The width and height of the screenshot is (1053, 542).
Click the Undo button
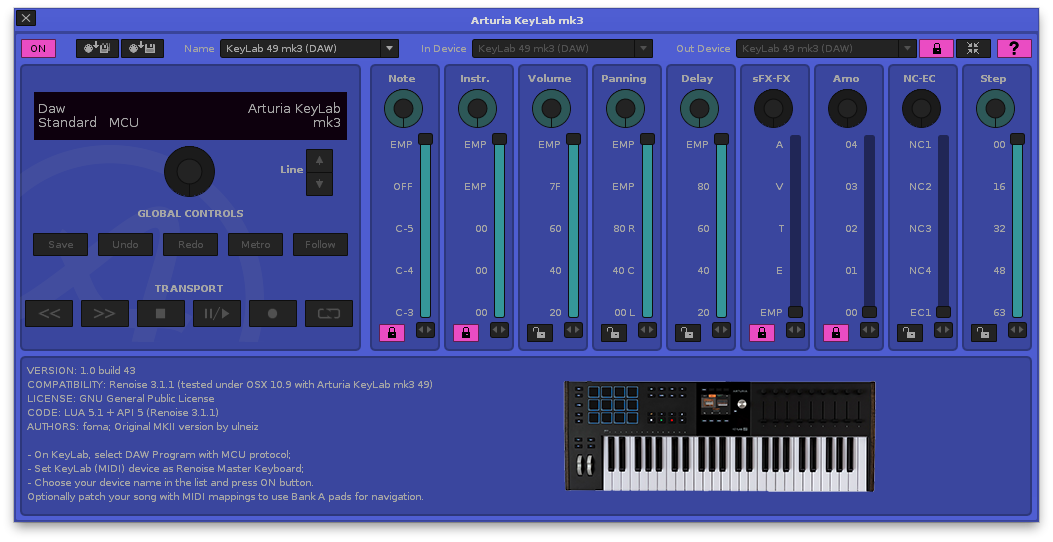(125, 244)
